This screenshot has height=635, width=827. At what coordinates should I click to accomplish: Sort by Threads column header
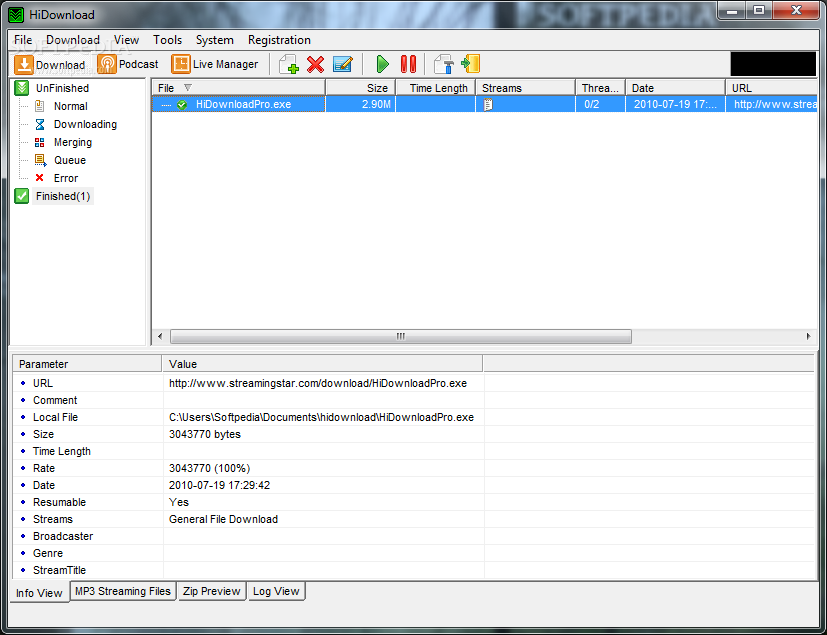click(x=600, y=88)
